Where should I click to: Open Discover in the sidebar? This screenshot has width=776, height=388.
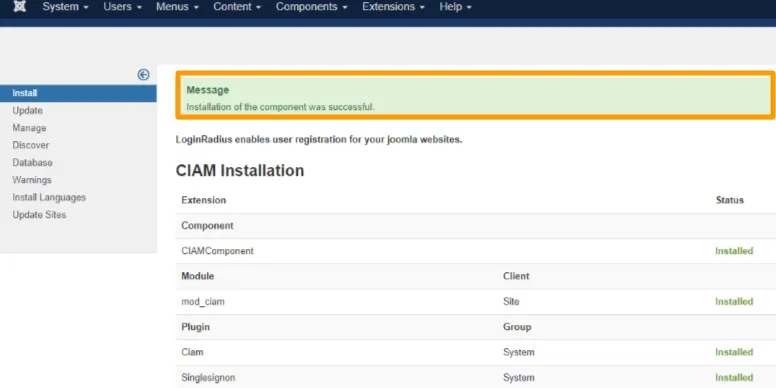pyautogui.click(x=31, y=145)
